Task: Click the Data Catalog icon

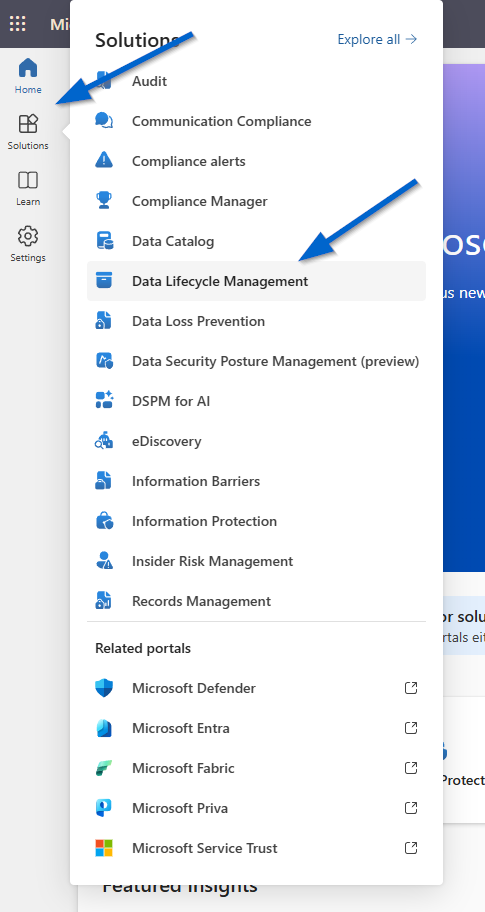Action: [104, 241]
